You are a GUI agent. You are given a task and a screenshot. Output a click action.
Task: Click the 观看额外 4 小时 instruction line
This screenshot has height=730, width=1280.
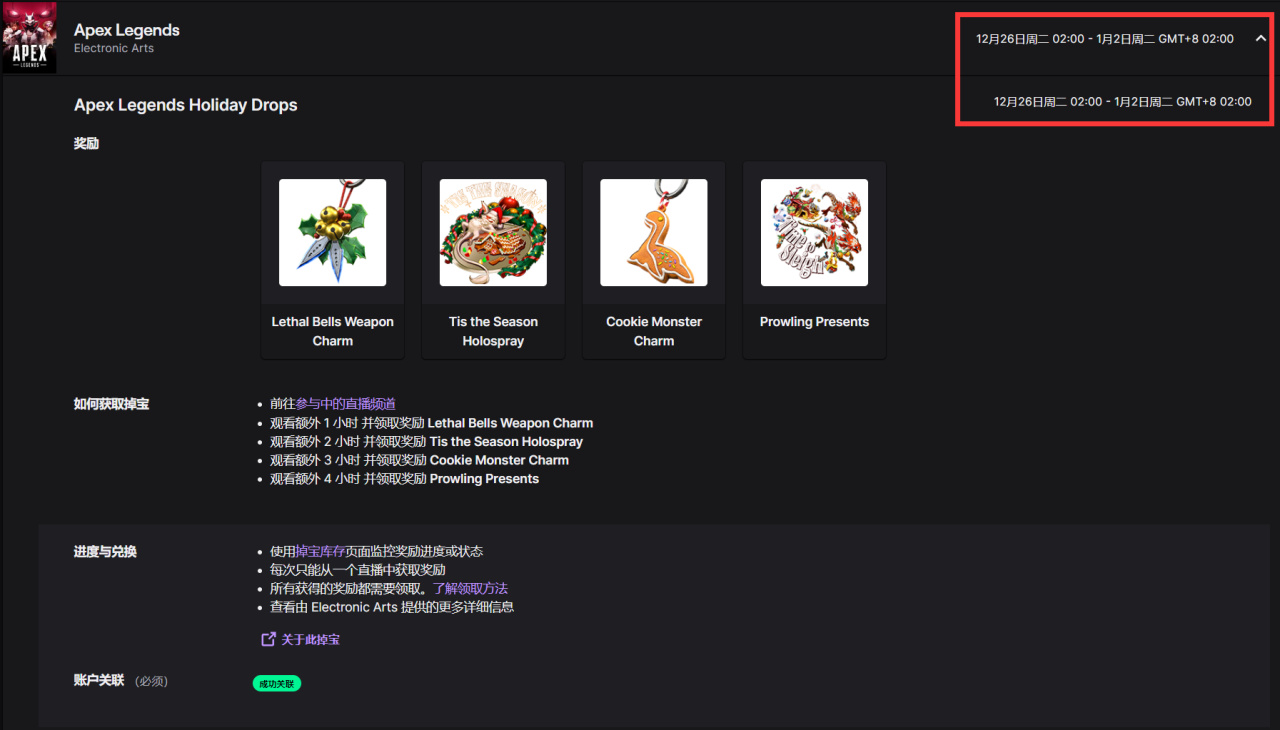point(404,479)
